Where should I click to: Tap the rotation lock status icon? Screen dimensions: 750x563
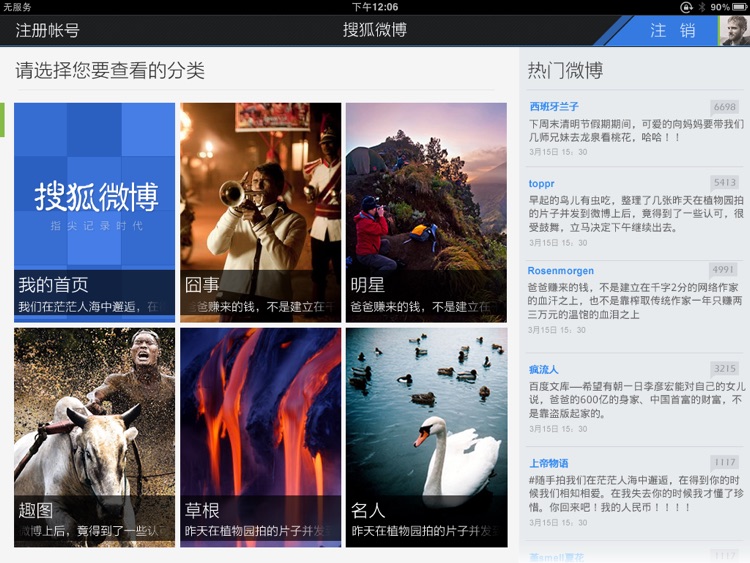point(686,7)
